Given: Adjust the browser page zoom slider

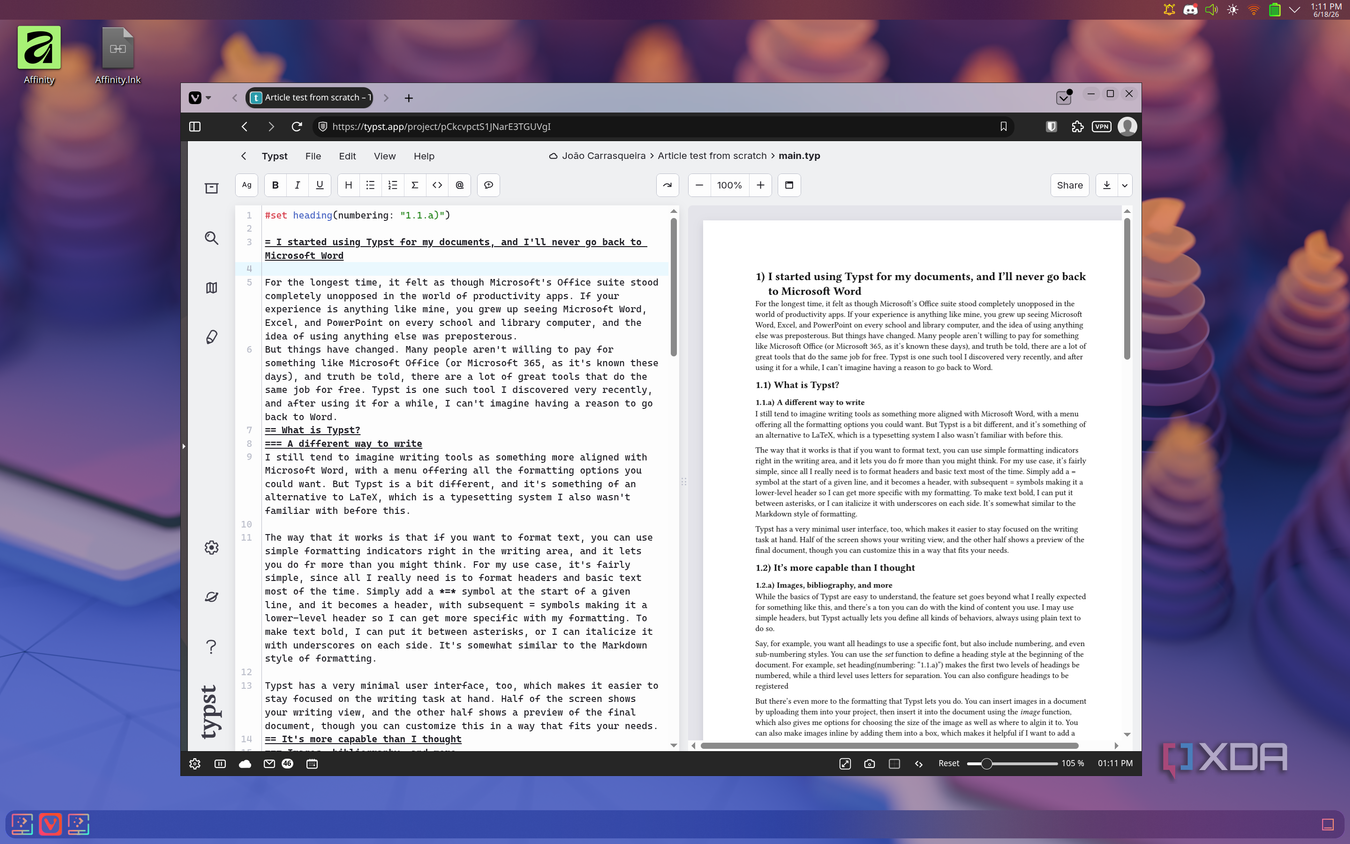Looking at the screenshot, I should pos(1012,763).
